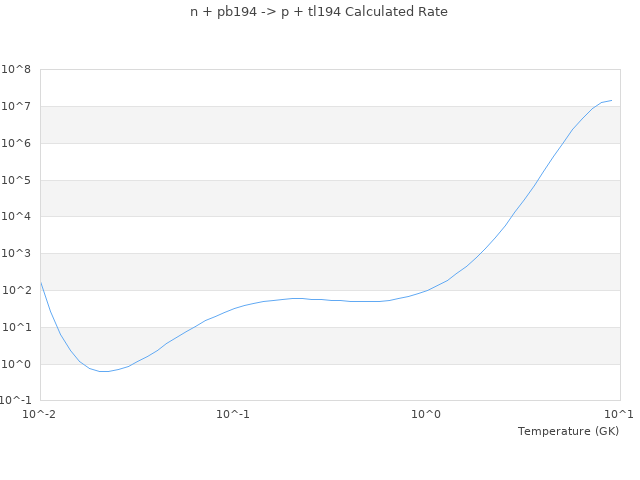Select the 10^3 y-axis tick label

point(16,254)
